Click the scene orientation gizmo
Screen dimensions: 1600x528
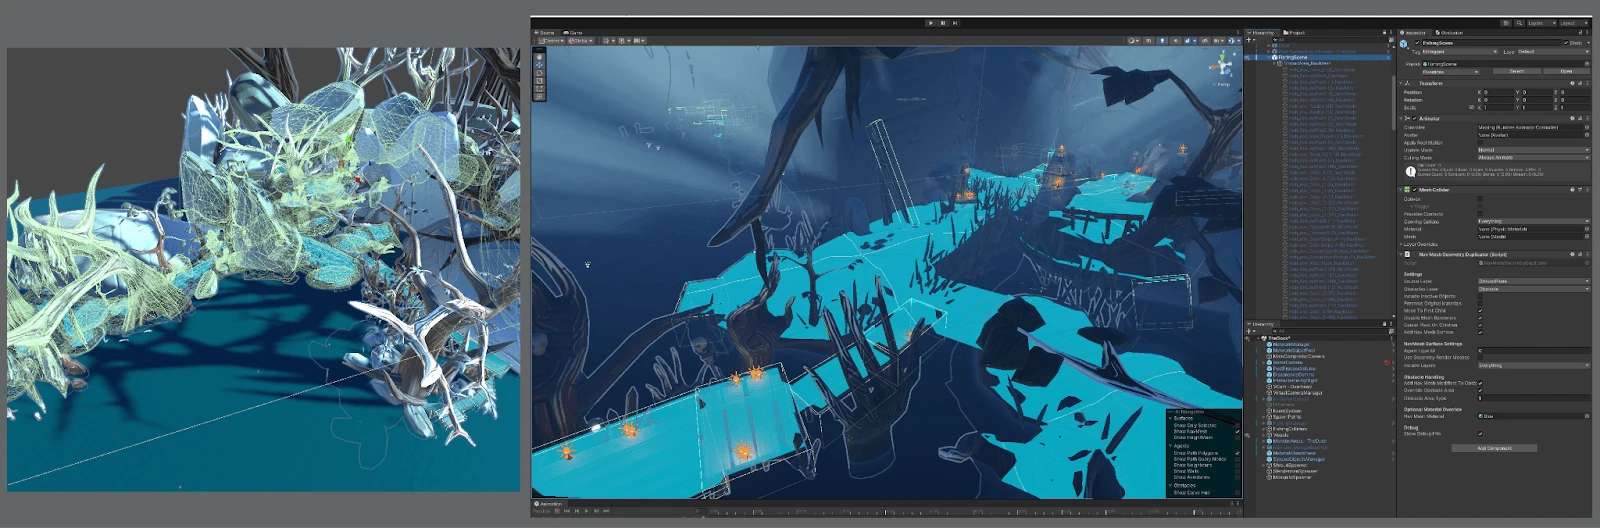(1223, 66)
